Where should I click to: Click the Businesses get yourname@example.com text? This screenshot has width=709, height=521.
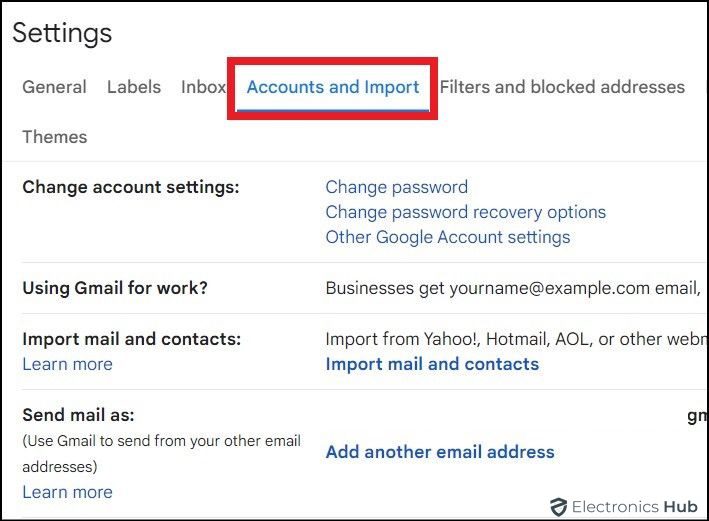pyautogui.click(x=511, y=288)
